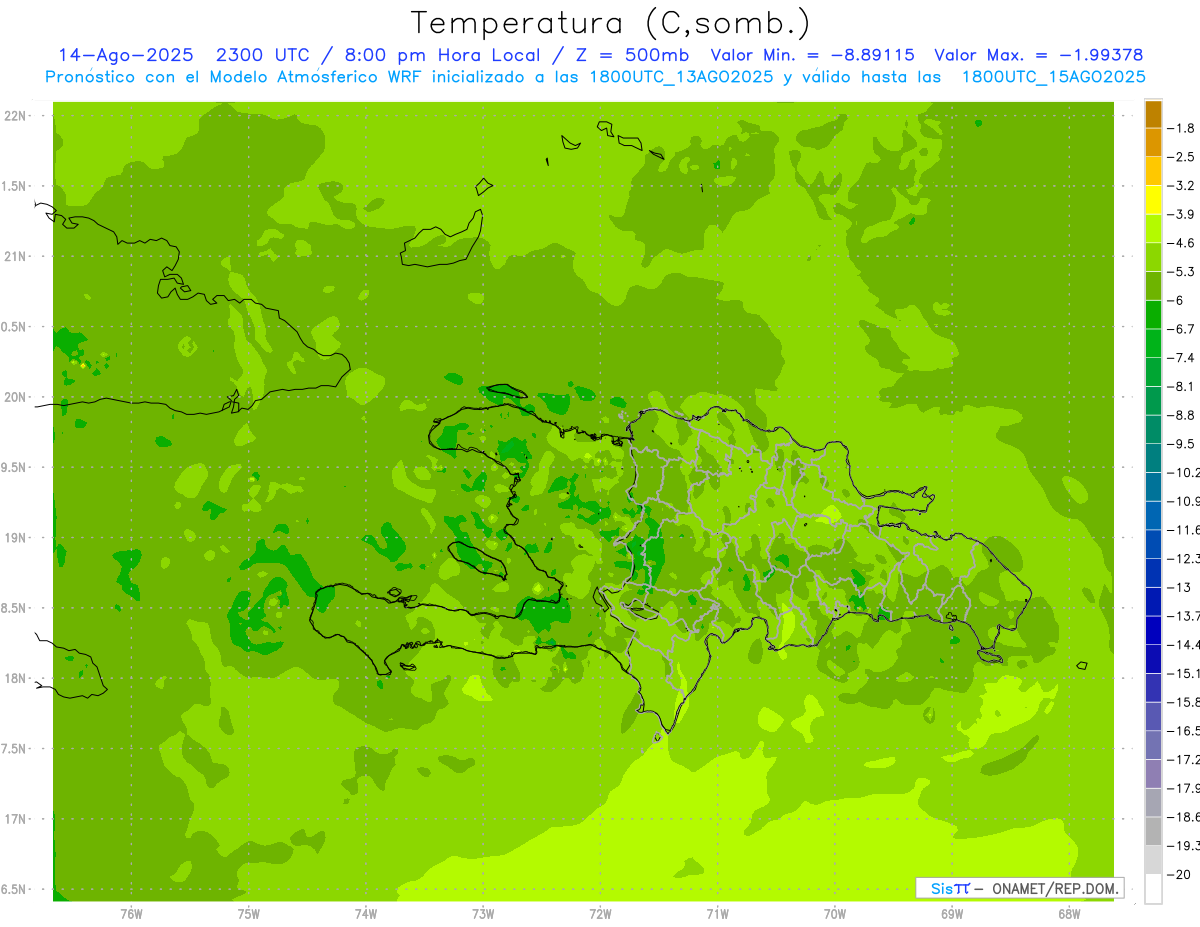Click the legend value '-5.3'
Screen dimensions: 1200x927
[x=1181, y=272]
